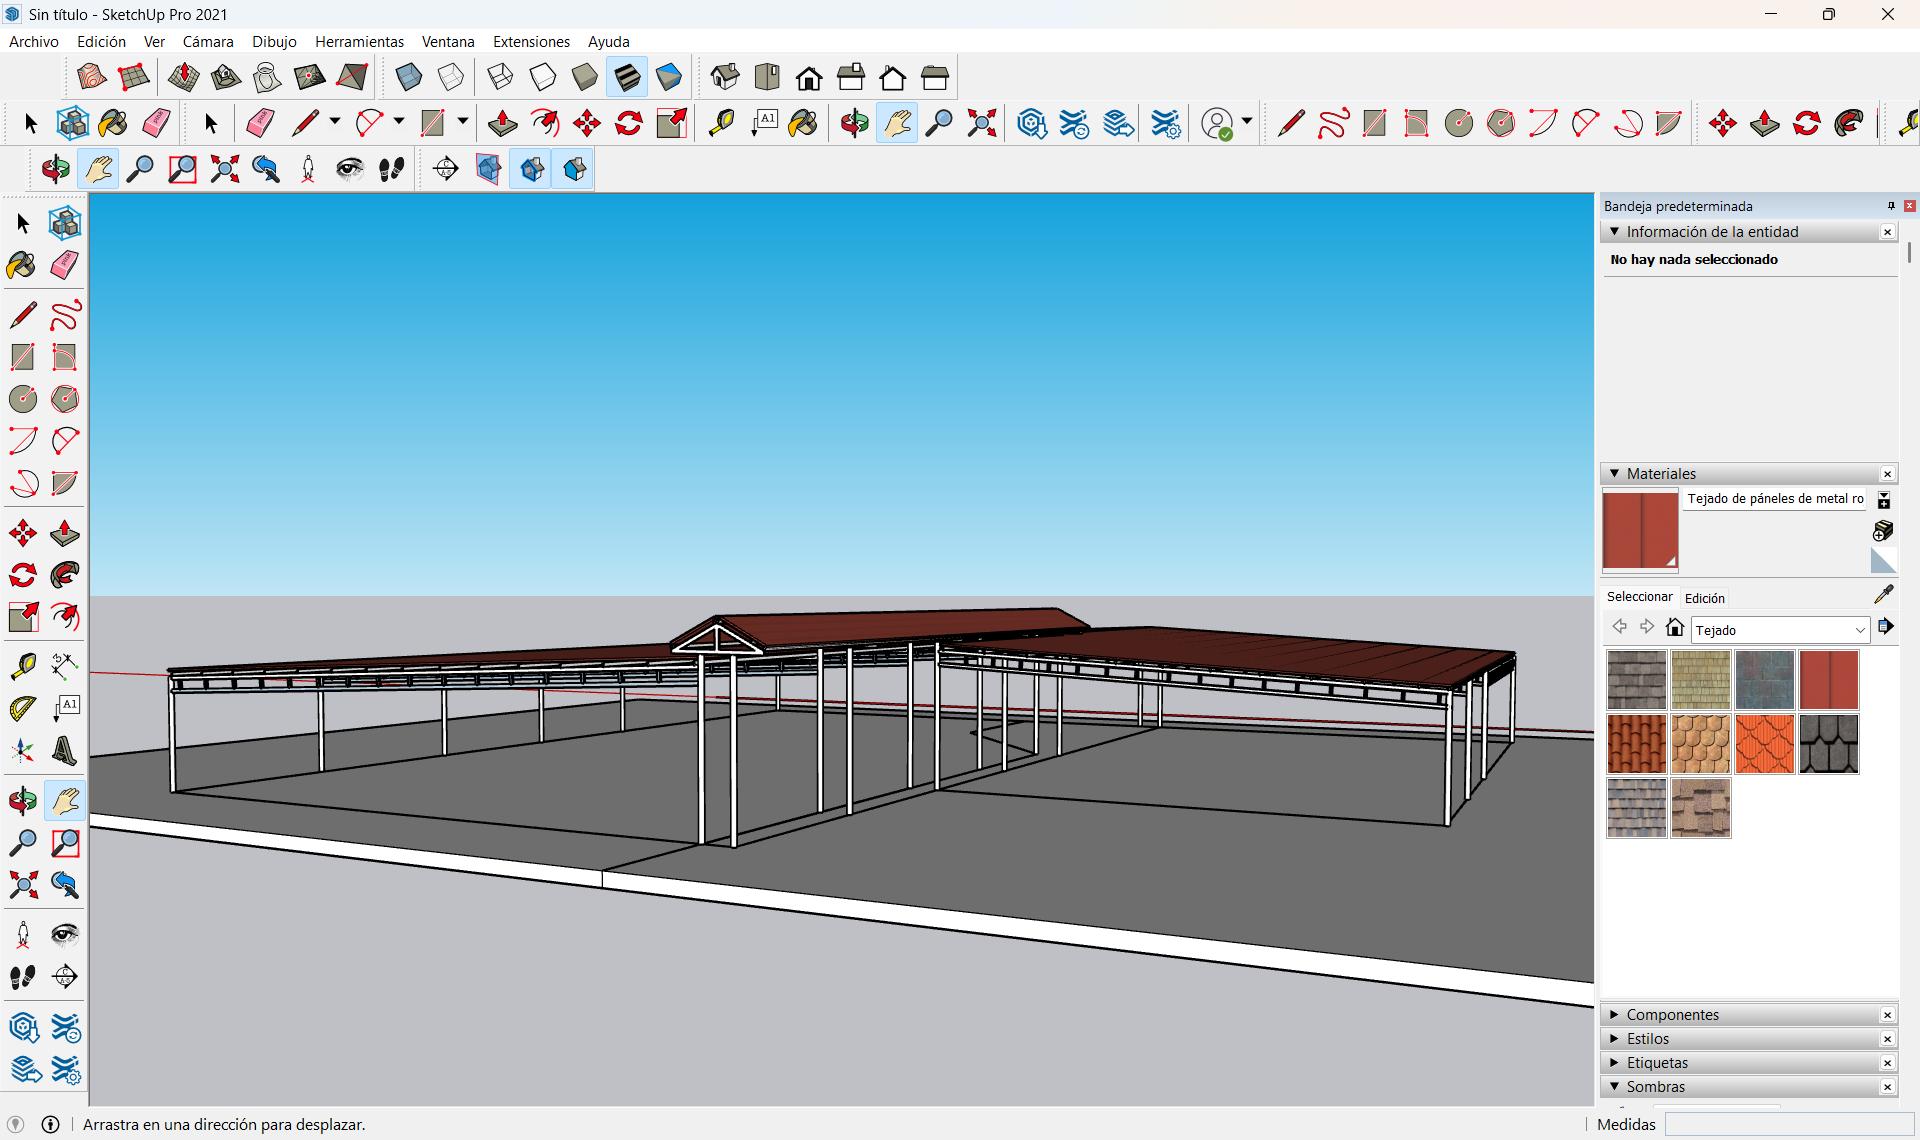Select the Walk tool footprints icon
The height and width of the screenshot is (1140, 1920).
(391, 169)
